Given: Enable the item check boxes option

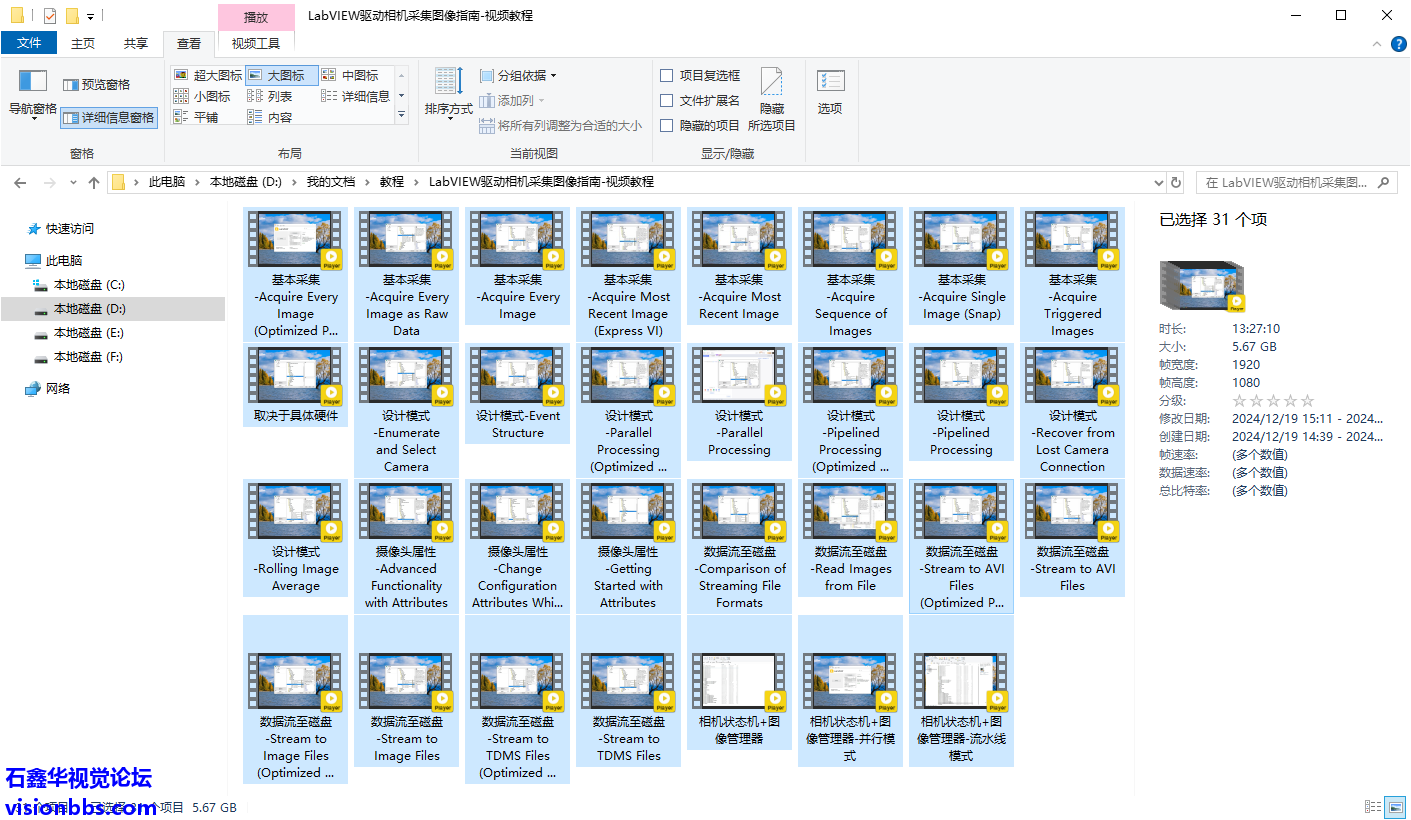Looking at the screenshot, I should pos(667,75).
